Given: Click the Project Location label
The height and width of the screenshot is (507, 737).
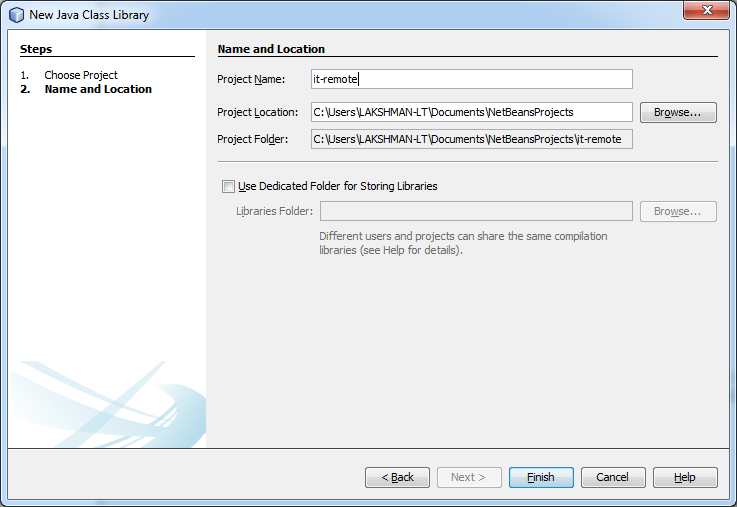Looking at the screenshot, I should [x=258, y=112].
